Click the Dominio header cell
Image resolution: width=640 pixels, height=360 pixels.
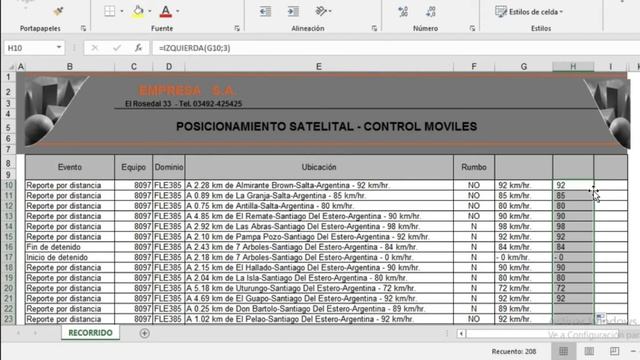(x=169, y=167)
